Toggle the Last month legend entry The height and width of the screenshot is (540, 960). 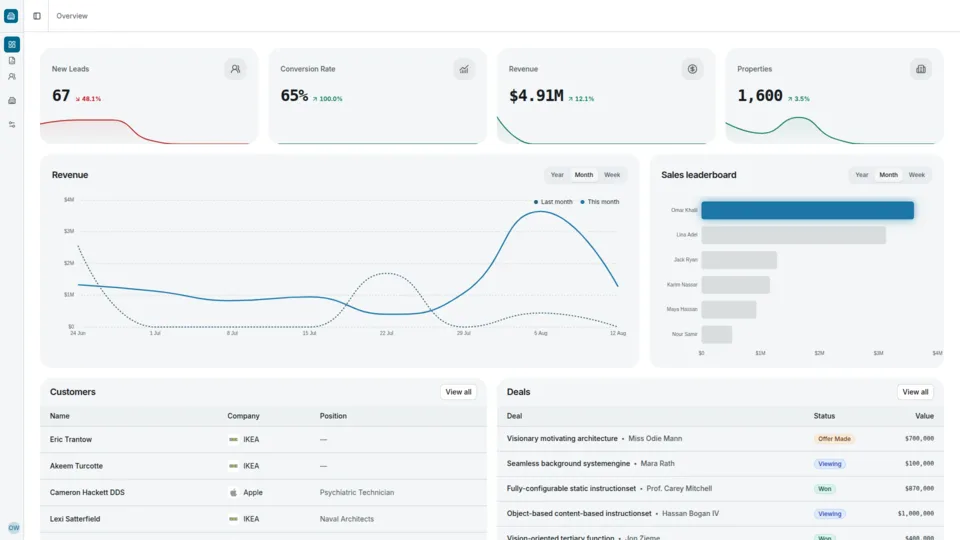553,202
